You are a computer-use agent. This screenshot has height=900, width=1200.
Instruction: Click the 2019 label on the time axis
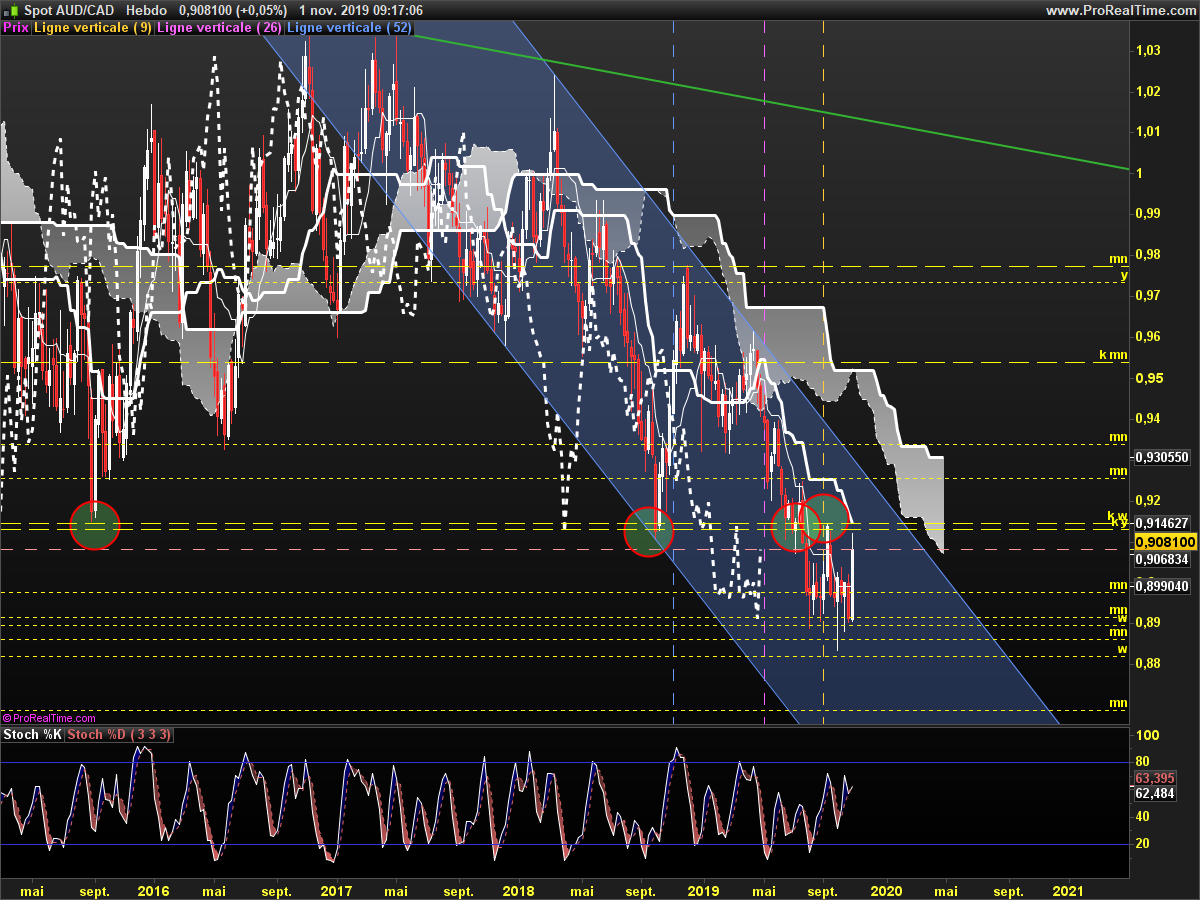click(703, 890)
